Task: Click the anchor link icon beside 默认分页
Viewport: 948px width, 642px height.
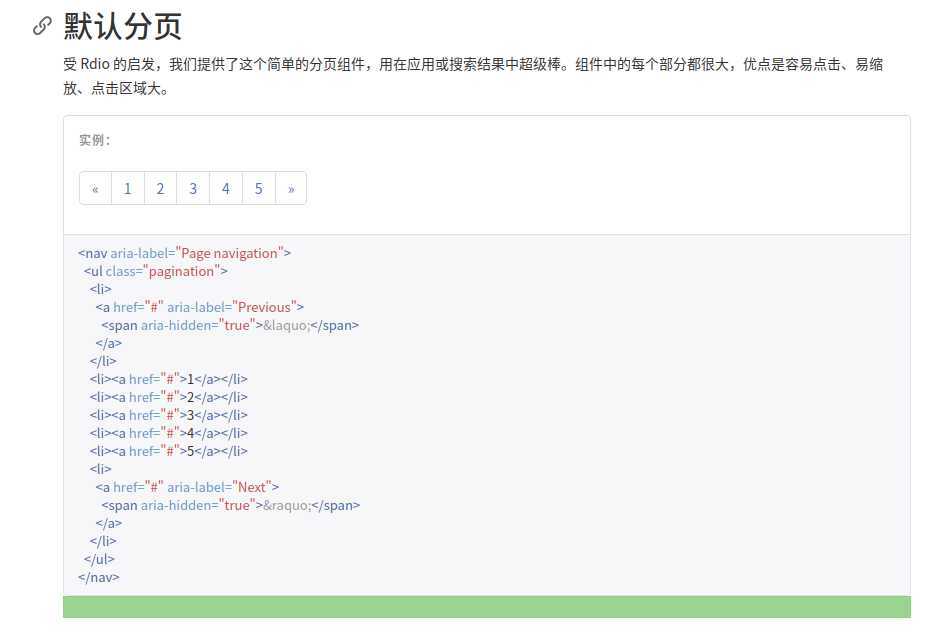Action: click(42, 26)
